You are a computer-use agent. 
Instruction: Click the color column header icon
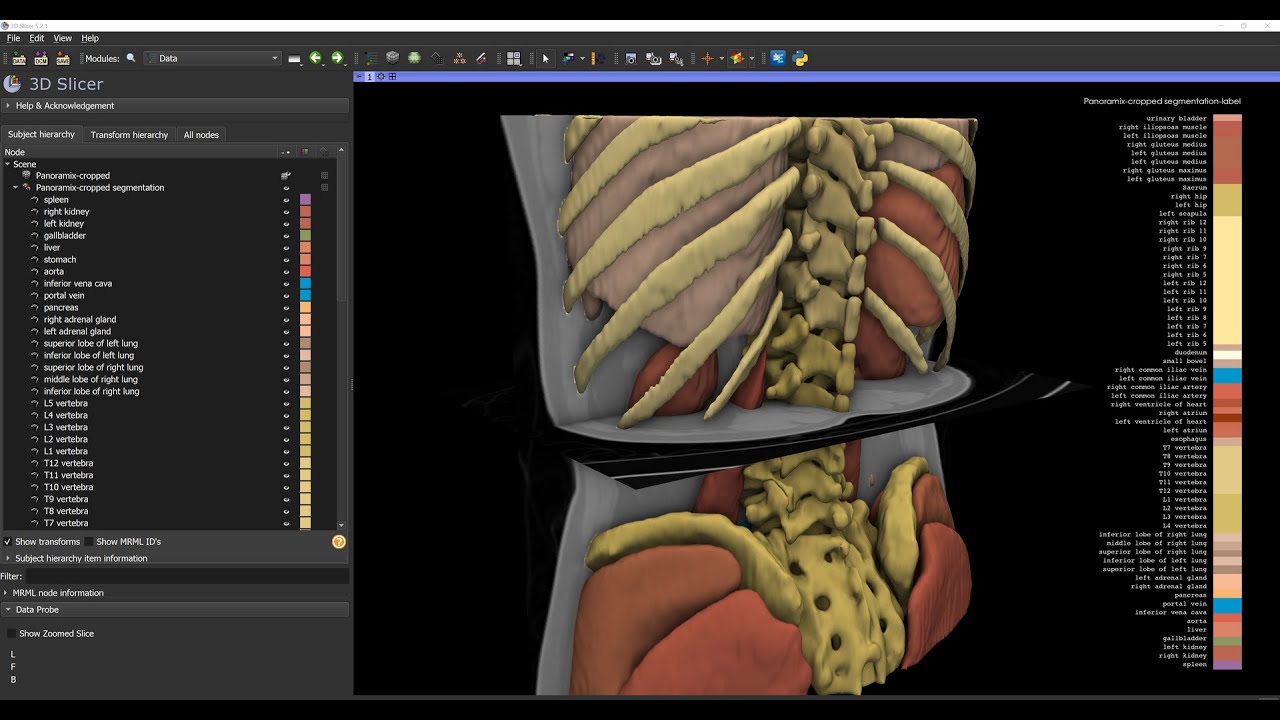pyautogui.click(x=305, y=152)
